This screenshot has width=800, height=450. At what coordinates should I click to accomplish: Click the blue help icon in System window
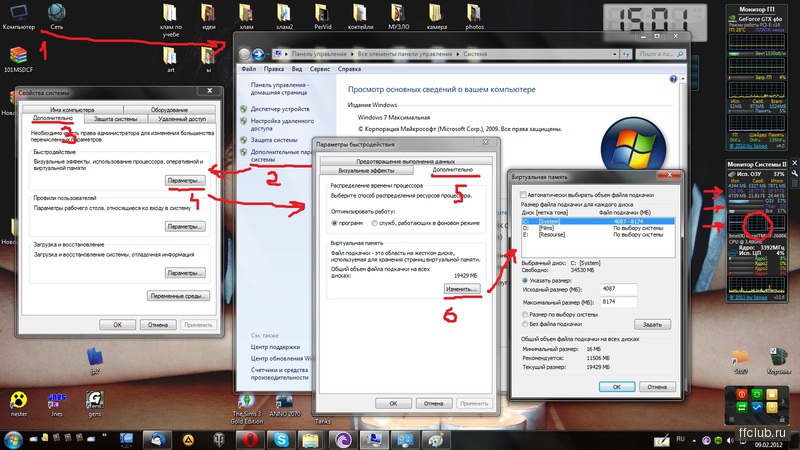tap(673, 79)
